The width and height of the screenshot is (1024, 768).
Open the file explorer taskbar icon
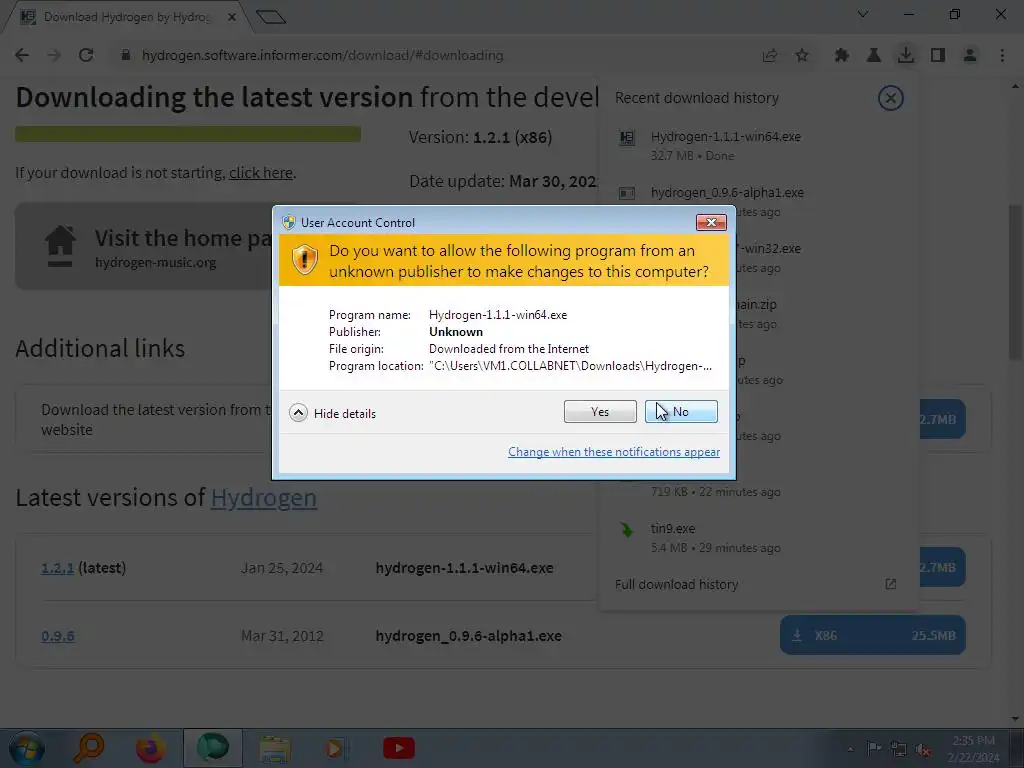tap(275, 748)
